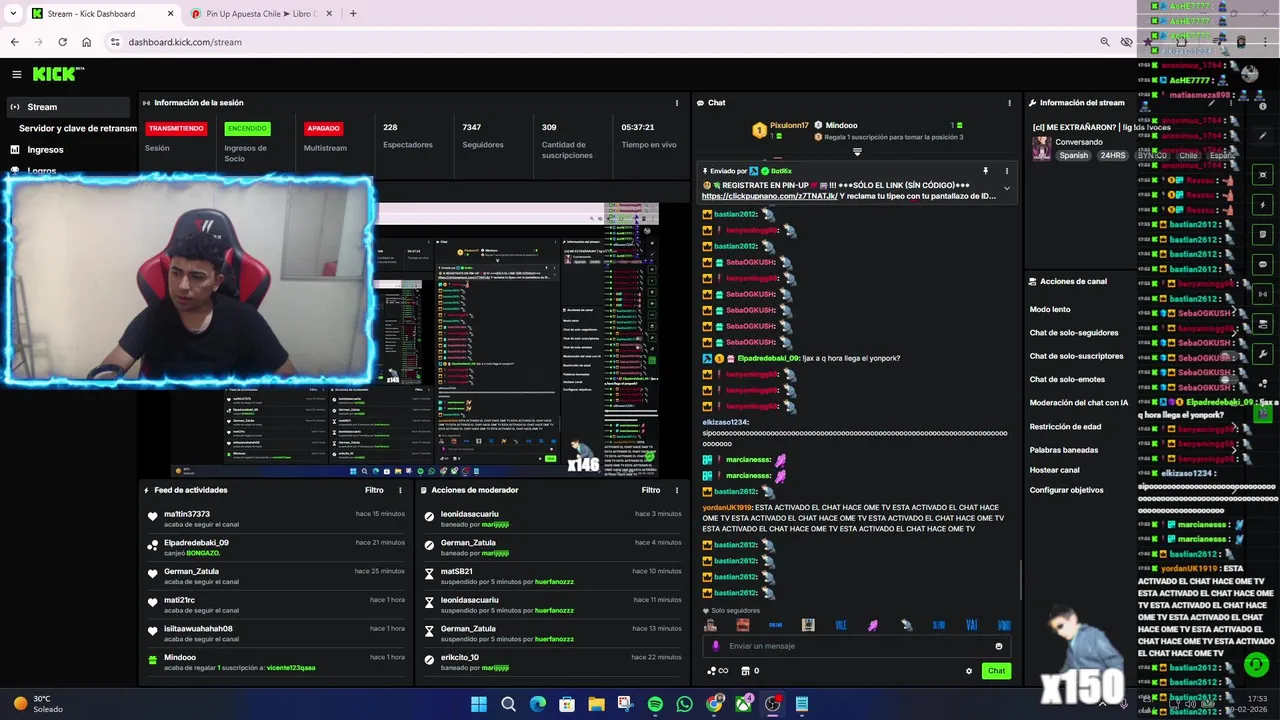The width and height of the screenshot is (1280, 720).
Task: Click Hostear canal
Action: point(1054,470)
